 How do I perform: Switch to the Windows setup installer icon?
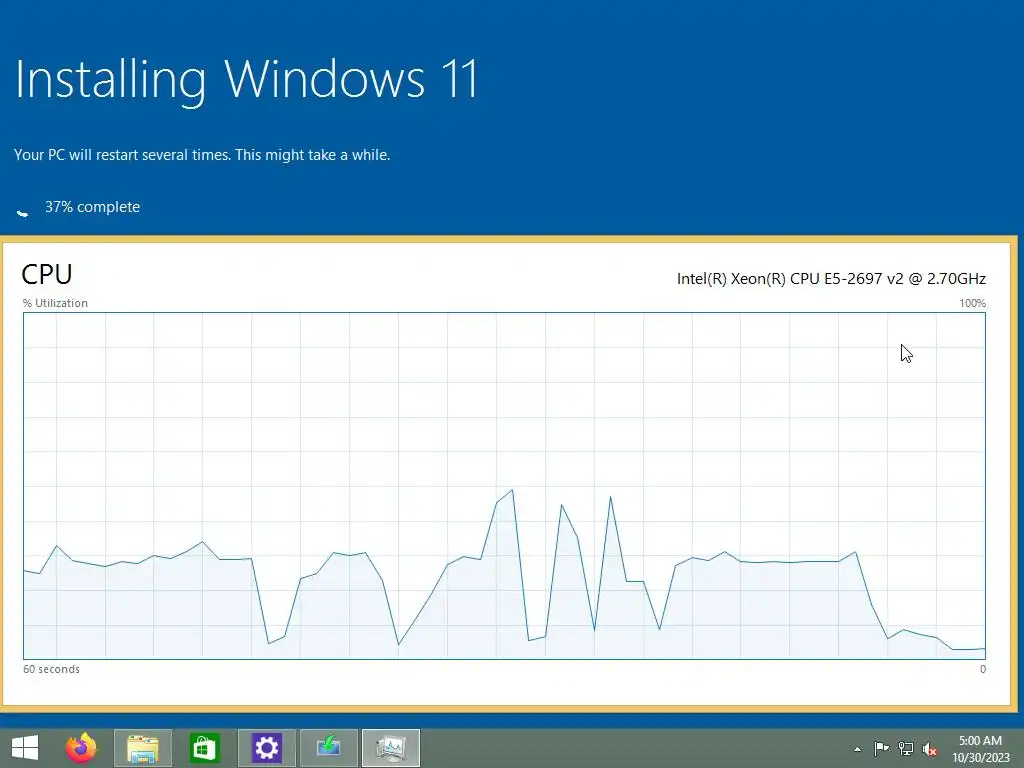(328, 748)
